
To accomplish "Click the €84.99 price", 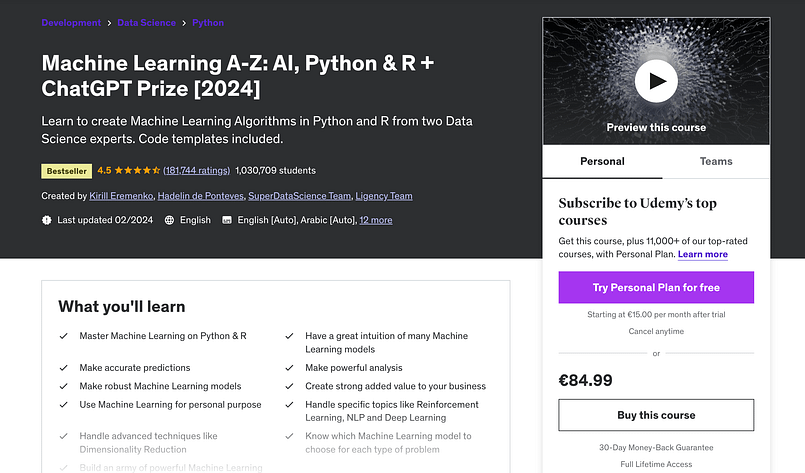I will [x=585, y=381].
